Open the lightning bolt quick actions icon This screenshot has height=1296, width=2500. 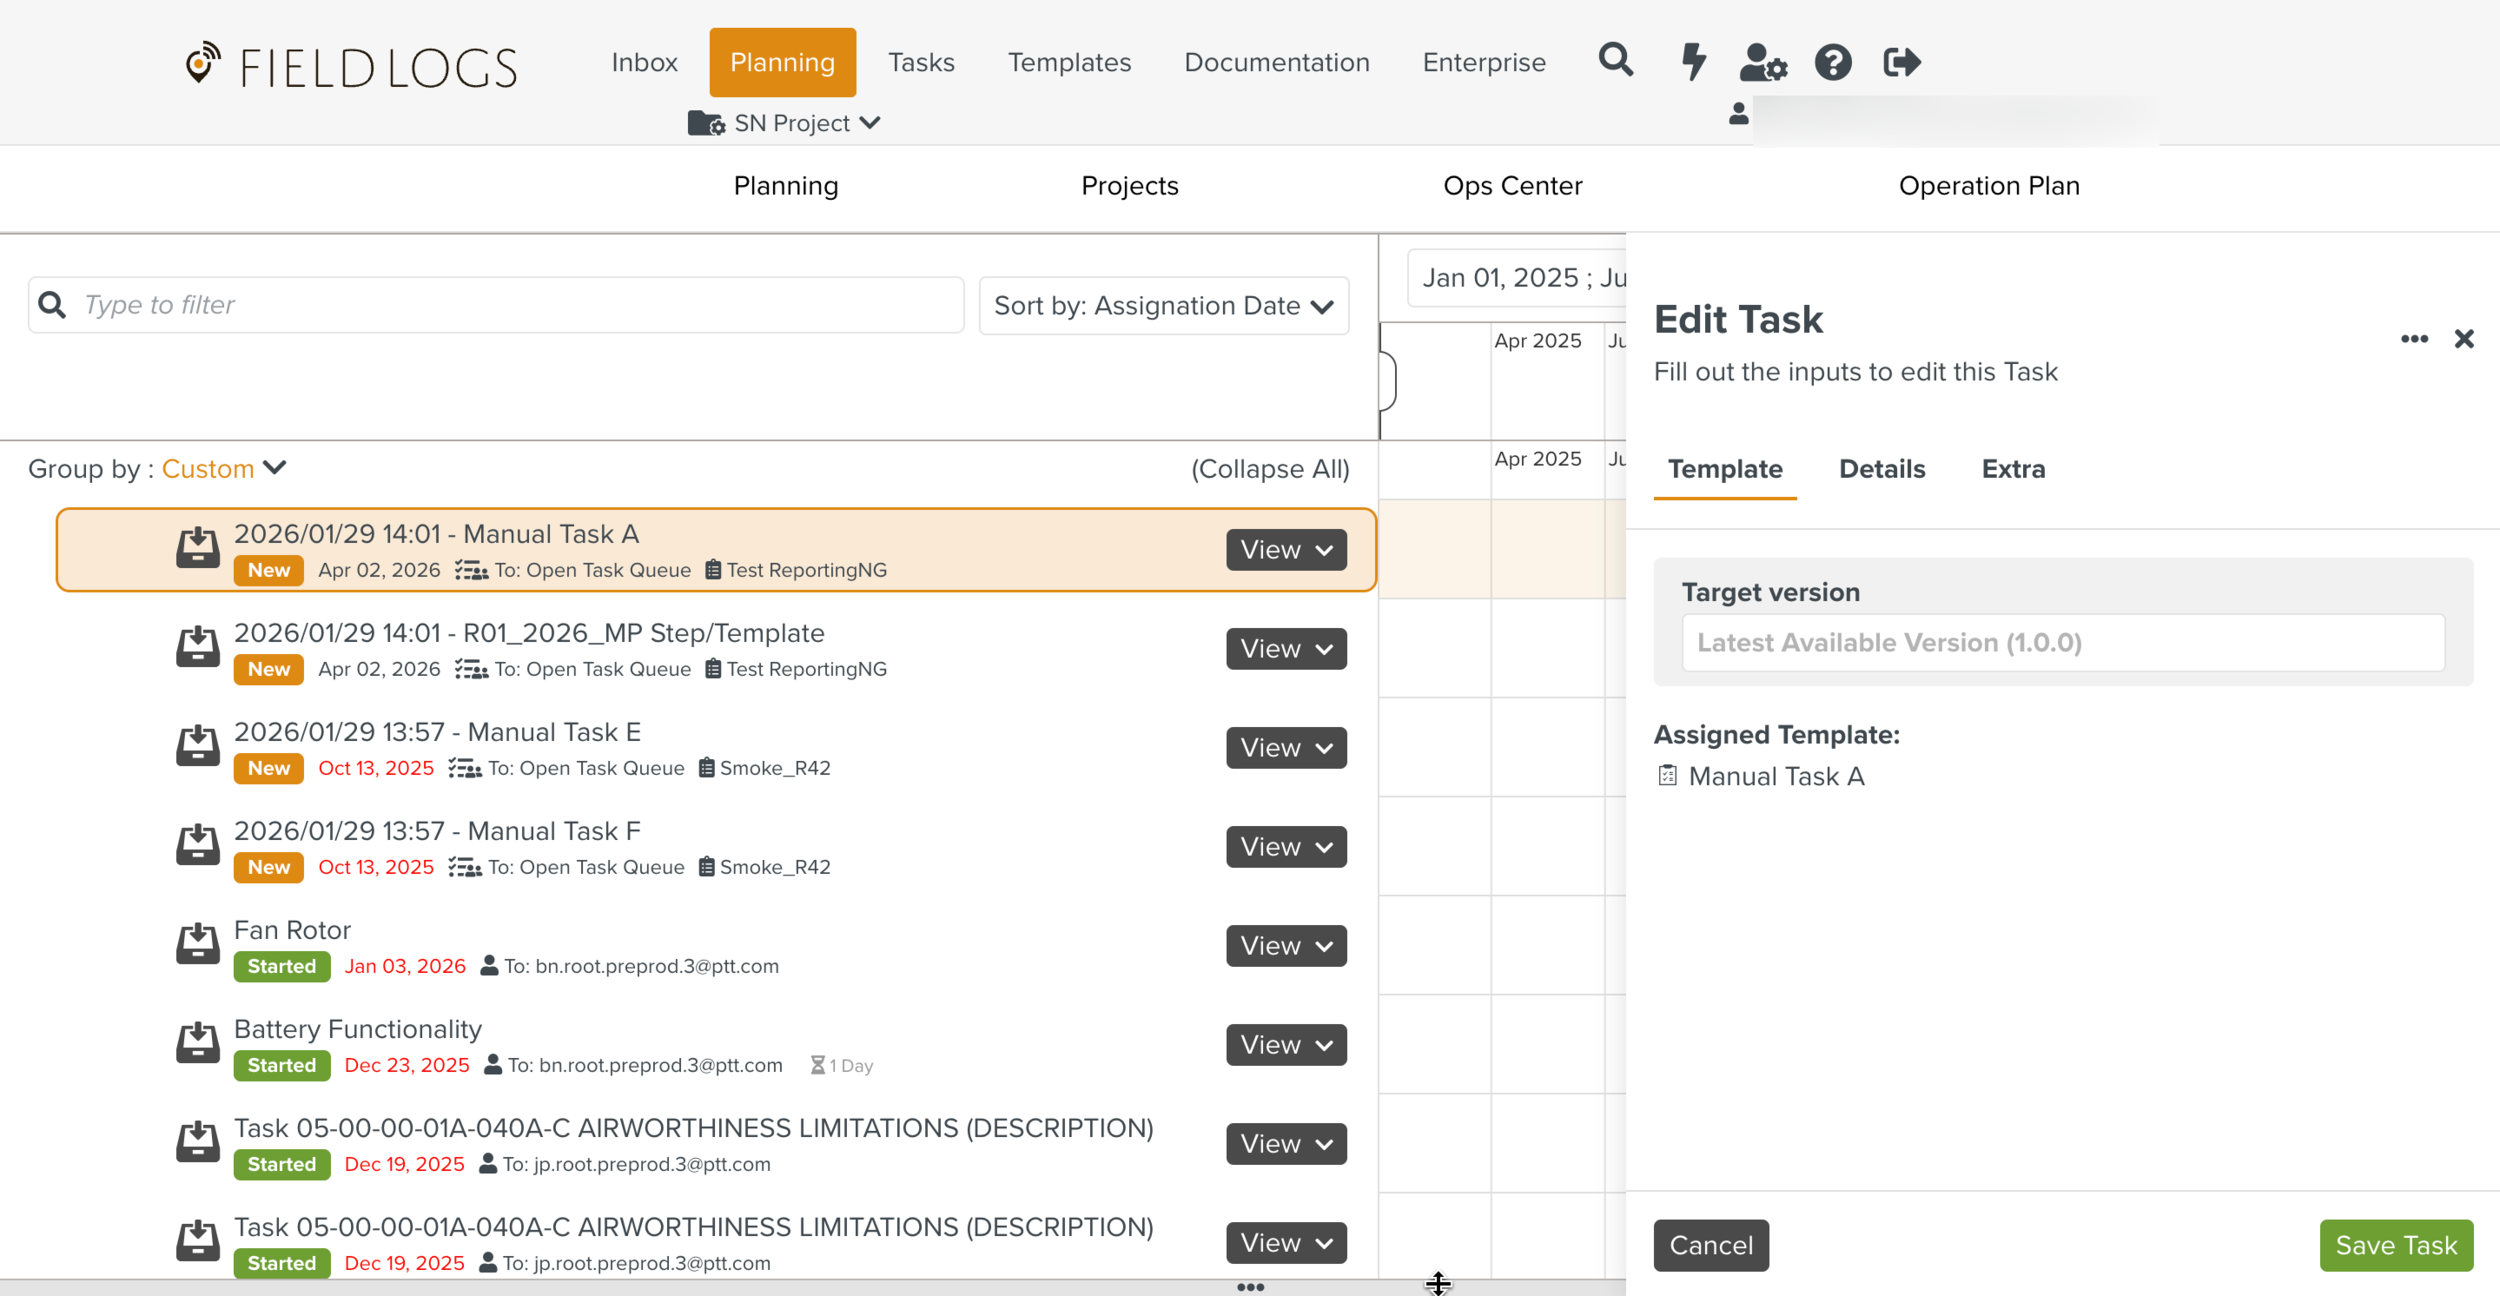(1692, 62)
